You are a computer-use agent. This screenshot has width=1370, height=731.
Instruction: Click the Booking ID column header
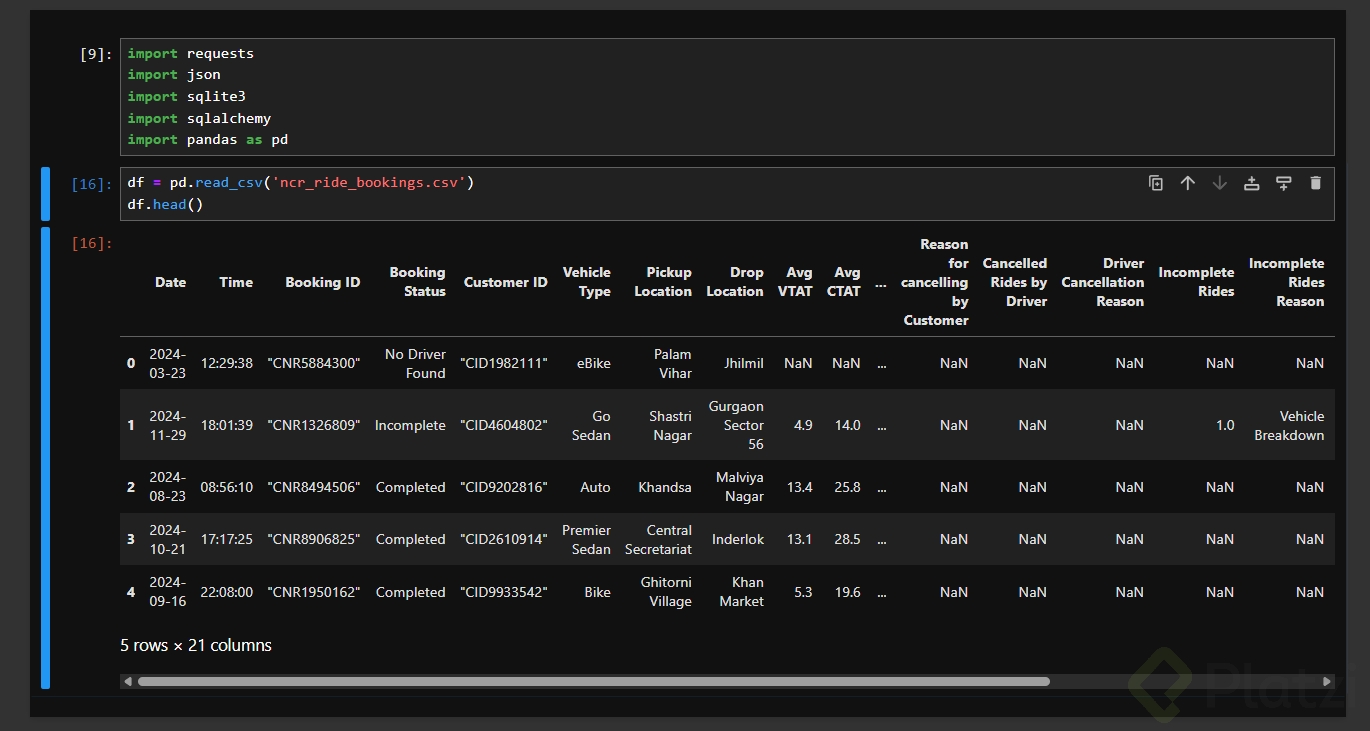322,283
